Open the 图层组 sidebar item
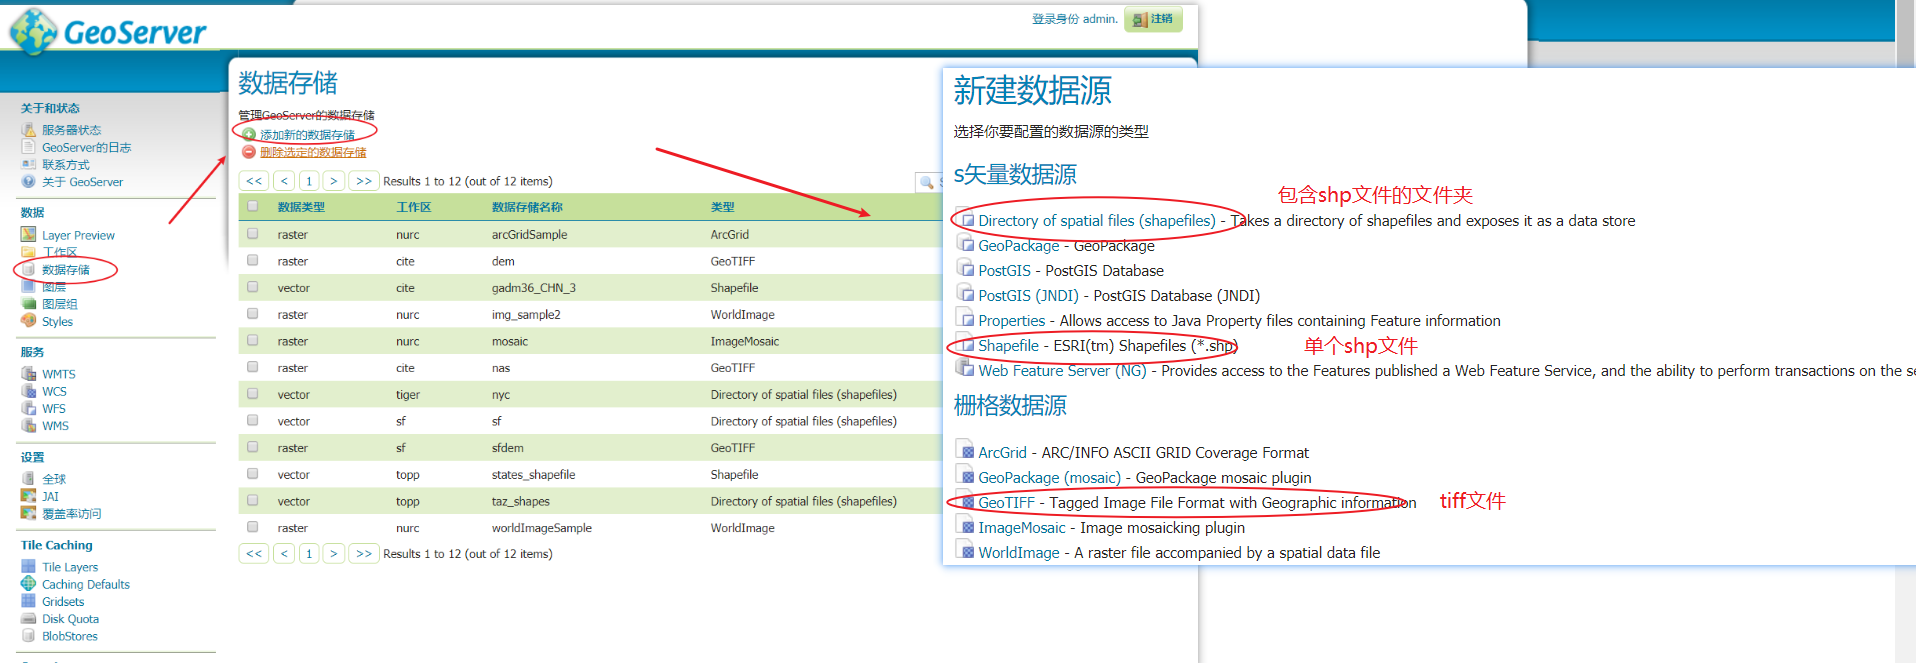This screenshot has height=663, width=1916. [x=59, y=304]
